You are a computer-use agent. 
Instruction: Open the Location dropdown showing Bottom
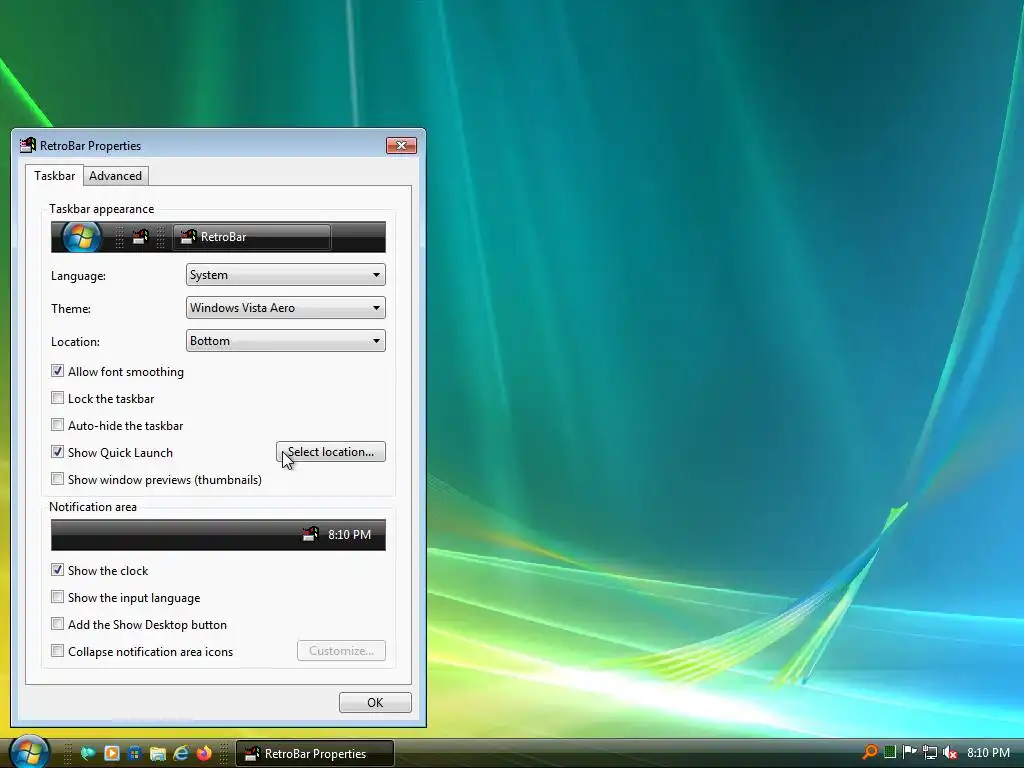[285, 341]
